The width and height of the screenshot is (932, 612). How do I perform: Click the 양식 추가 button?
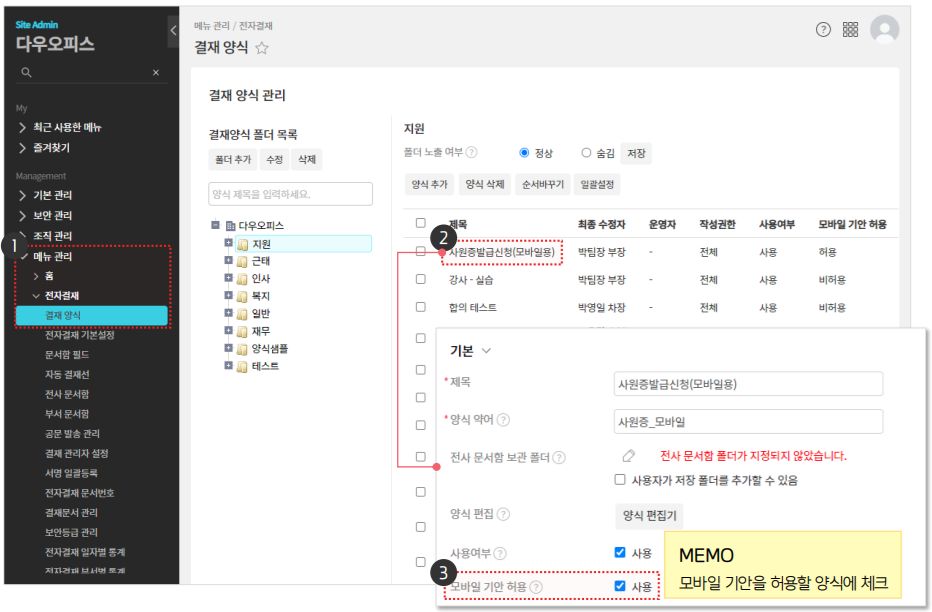coord(429,185)
